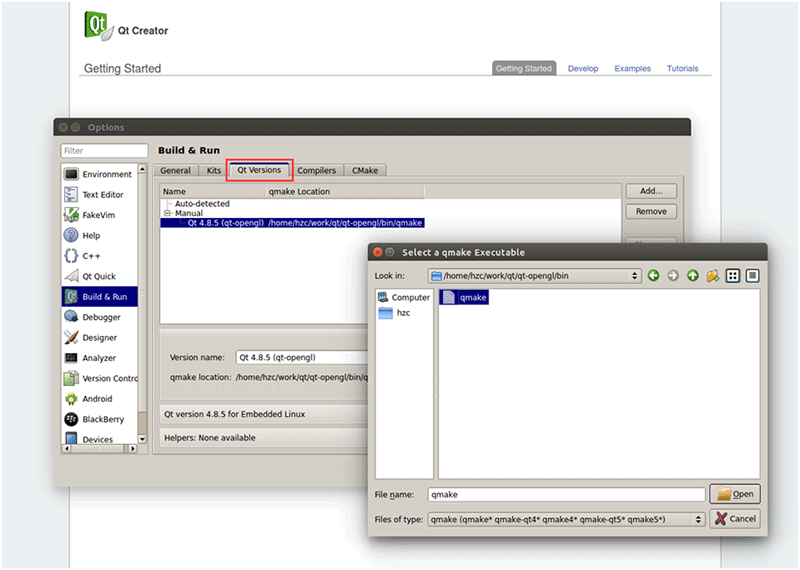Select Auto-detected tree entry
Viewport: 800px width, 570px height.
[x=202, y=204]
